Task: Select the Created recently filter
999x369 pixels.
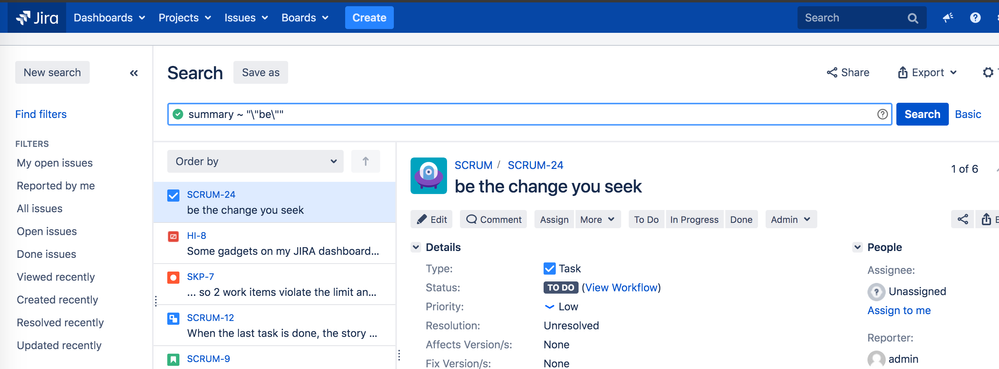Action: pos(57,300)
